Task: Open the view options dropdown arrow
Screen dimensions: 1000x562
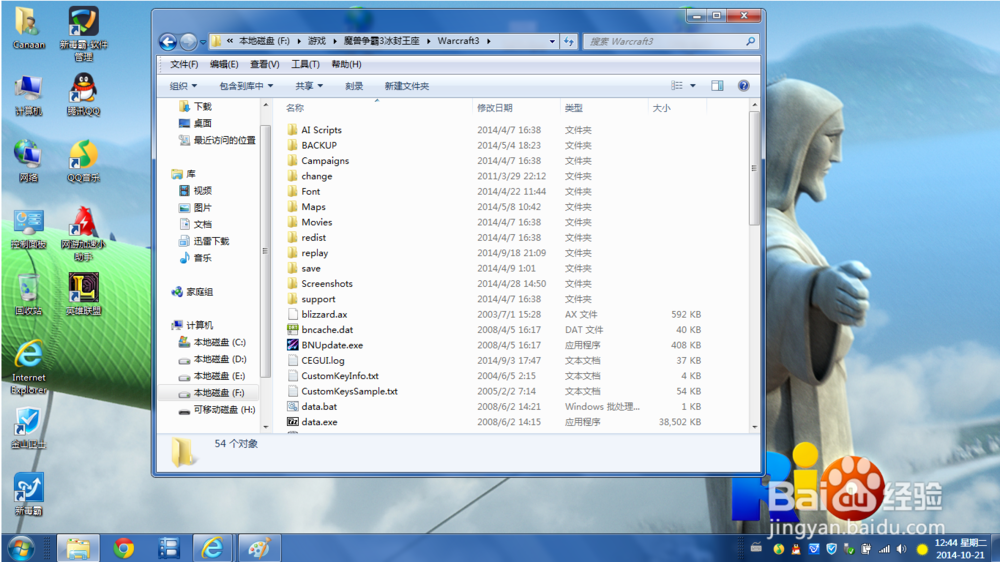Action: pyautogui.click(x=693, y=85)
